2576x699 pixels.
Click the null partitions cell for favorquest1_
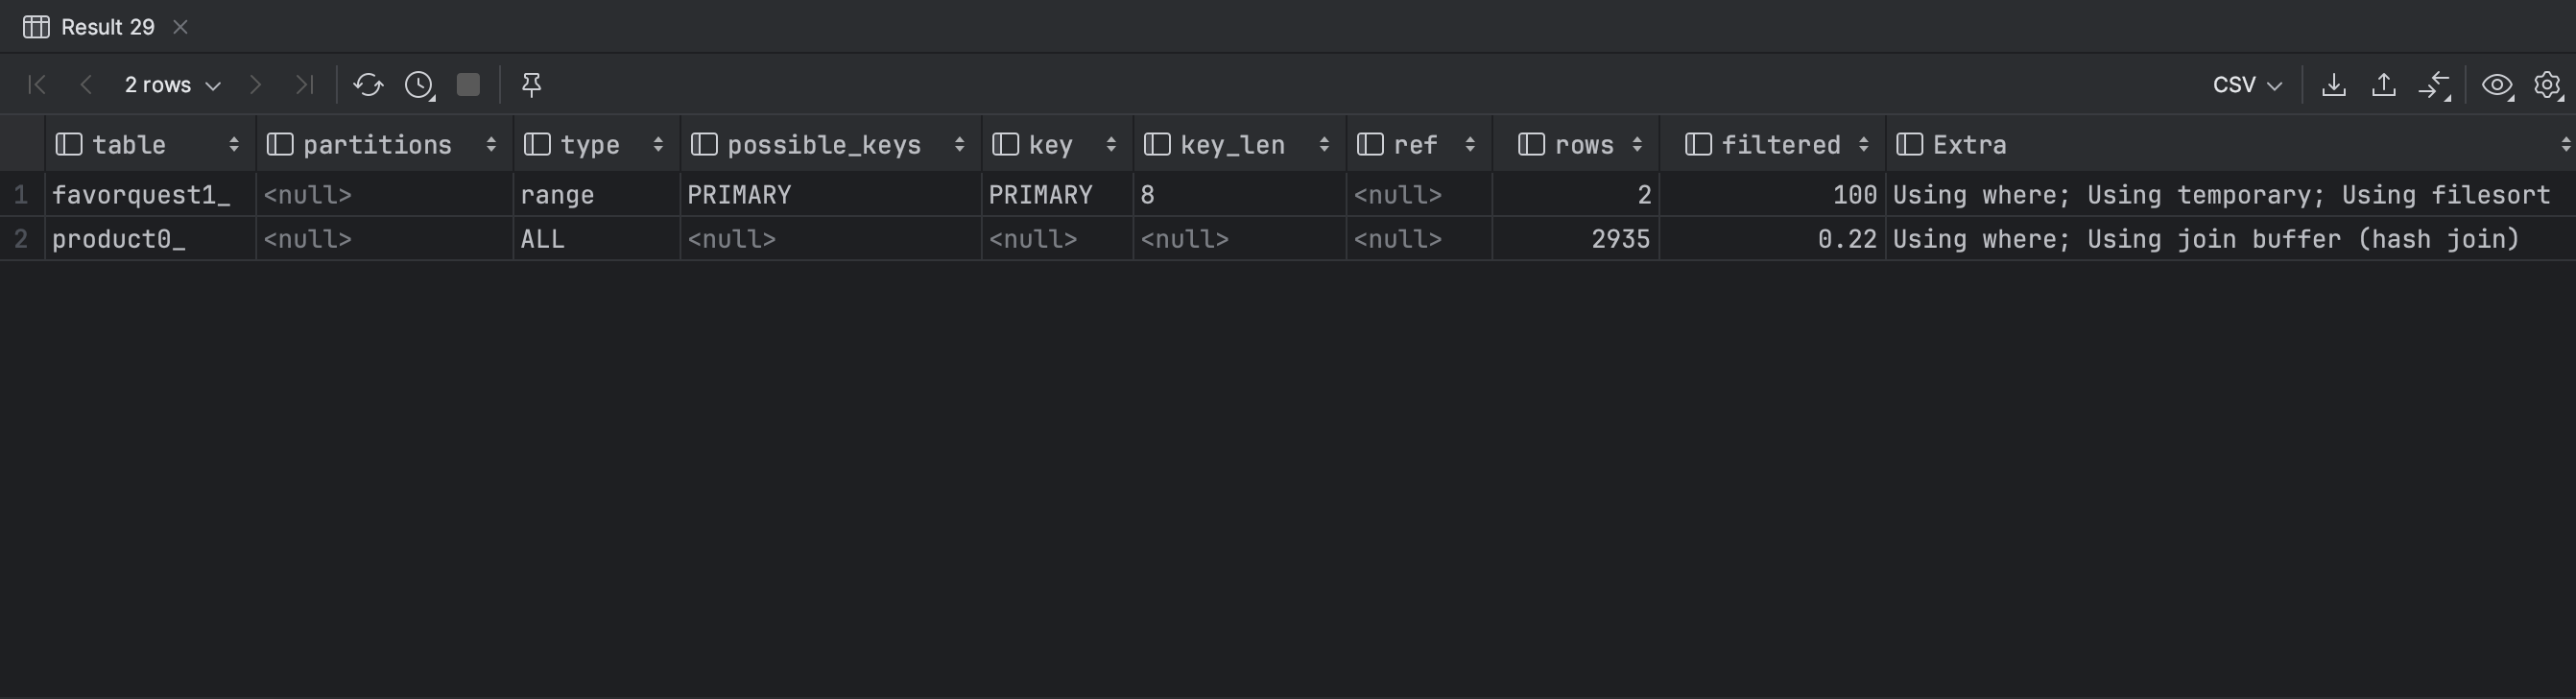coord(385,195)
